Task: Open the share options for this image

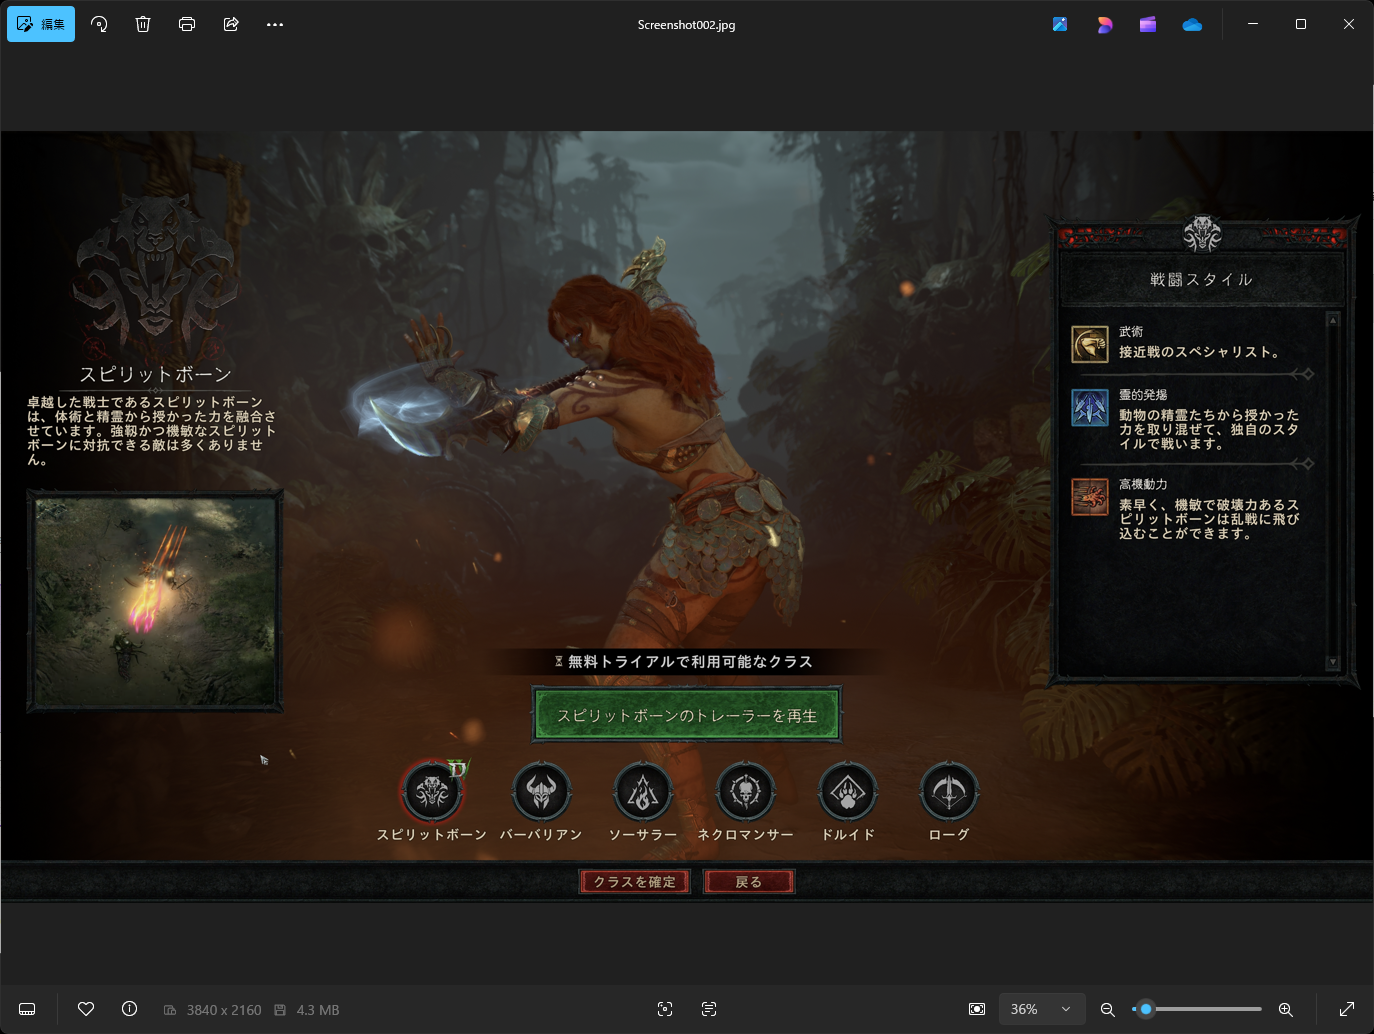Action: tap(231, 24)
